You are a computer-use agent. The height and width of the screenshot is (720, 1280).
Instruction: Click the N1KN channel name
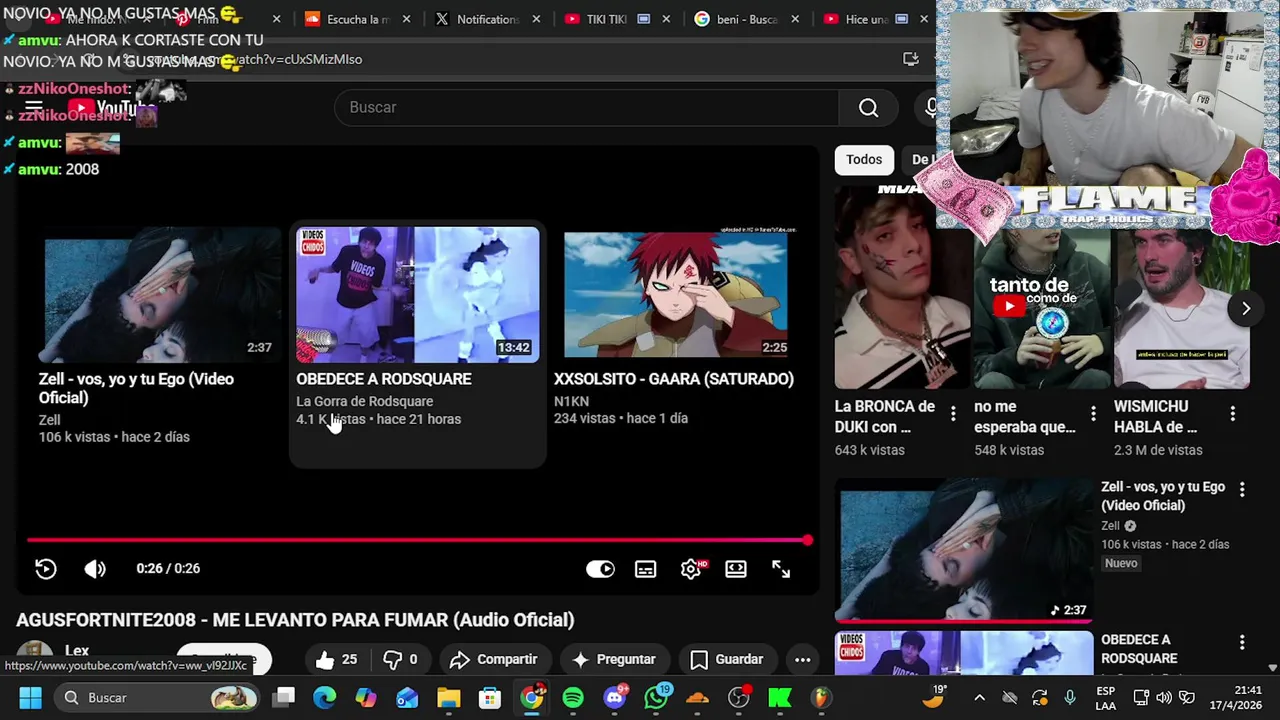tap(571, 401)
